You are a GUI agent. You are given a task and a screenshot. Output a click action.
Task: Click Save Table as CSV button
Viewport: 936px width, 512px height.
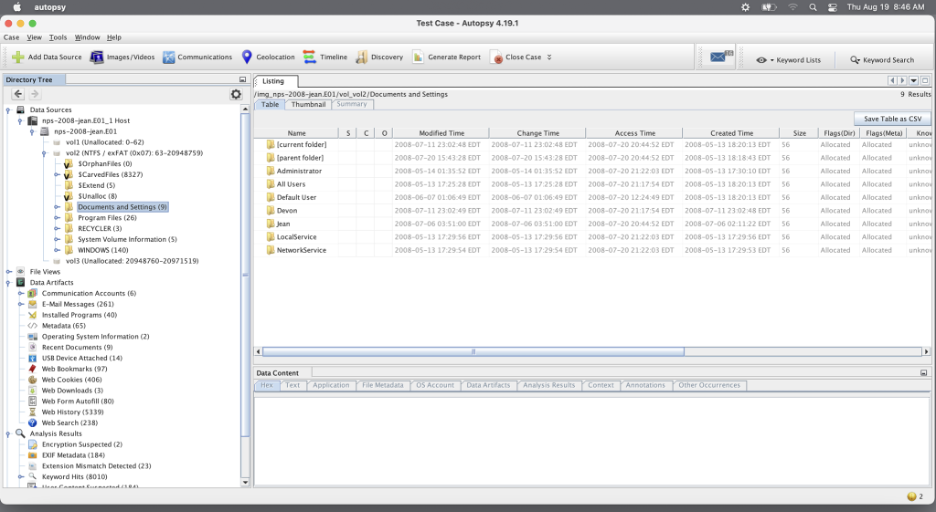click(x=892, y=119)
